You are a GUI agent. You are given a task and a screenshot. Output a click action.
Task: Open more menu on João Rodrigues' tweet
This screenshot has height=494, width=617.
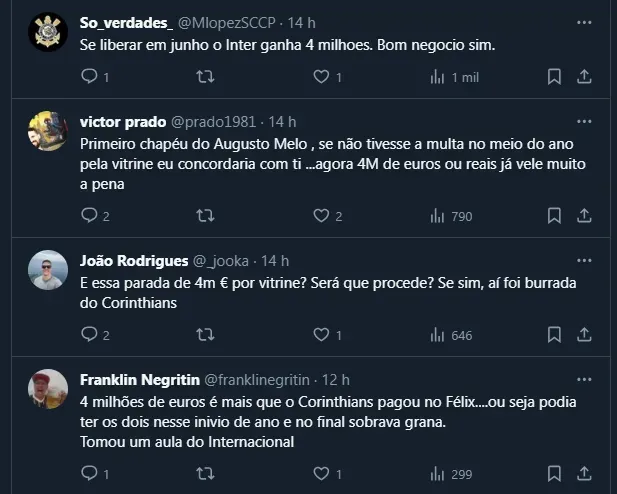tap(584, 260)
